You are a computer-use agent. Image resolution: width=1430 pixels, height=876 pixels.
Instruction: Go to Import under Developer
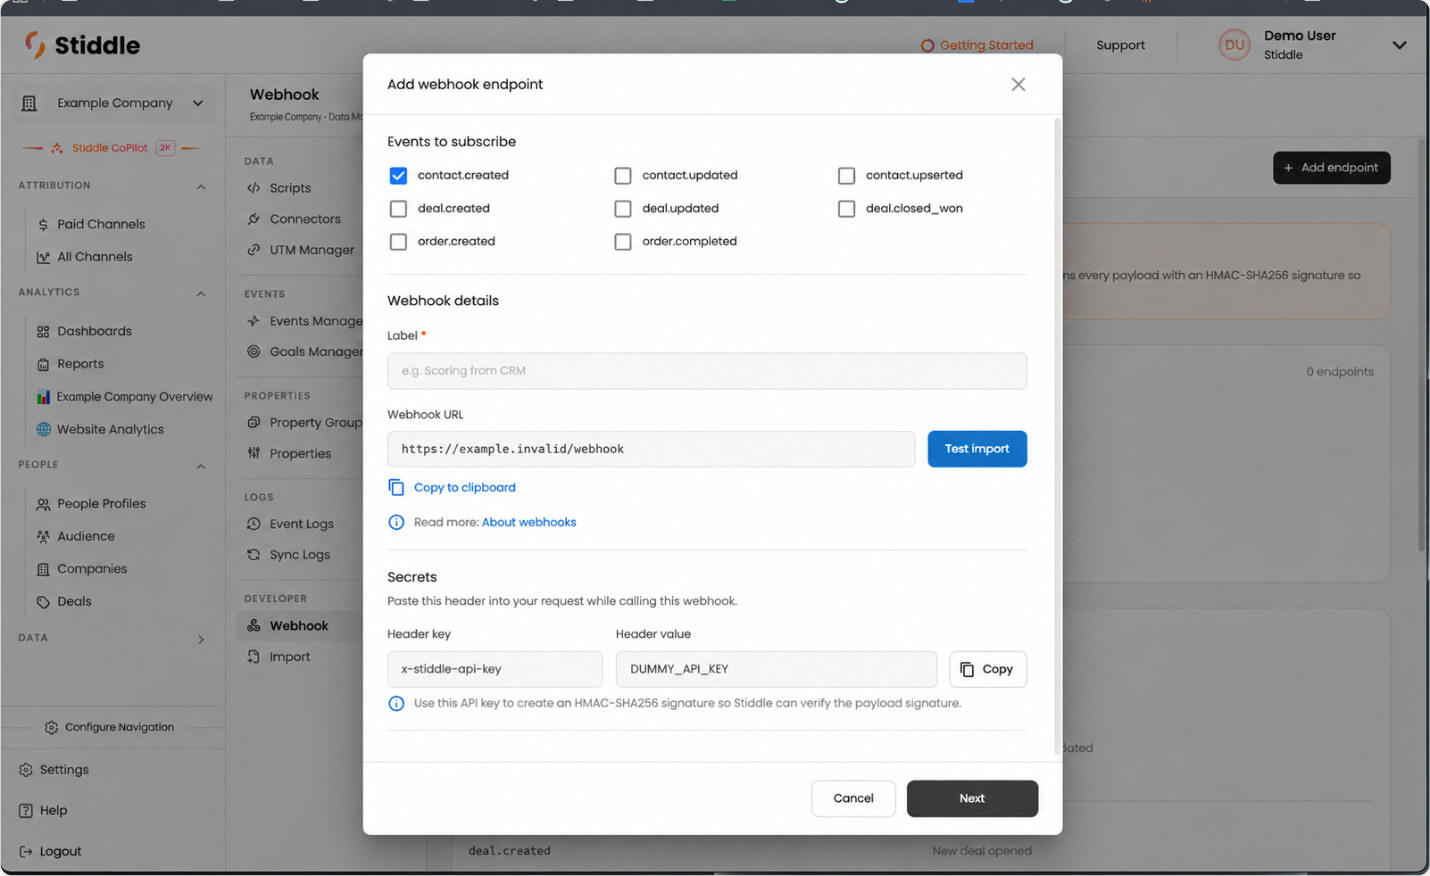coord(290,657)
